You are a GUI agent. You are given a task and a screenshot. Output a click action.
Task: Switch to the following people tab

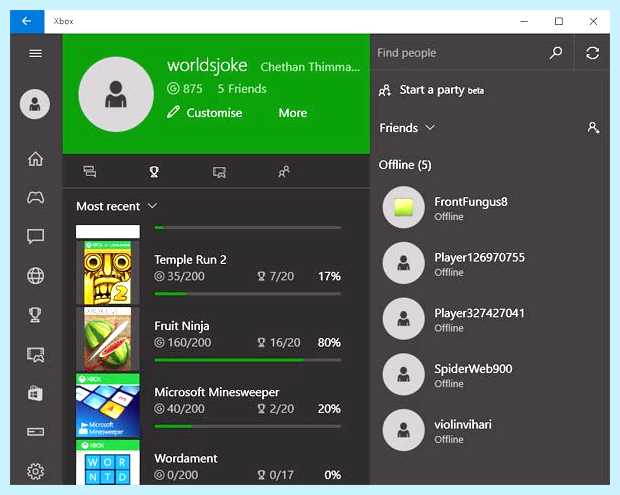(284, 172)
